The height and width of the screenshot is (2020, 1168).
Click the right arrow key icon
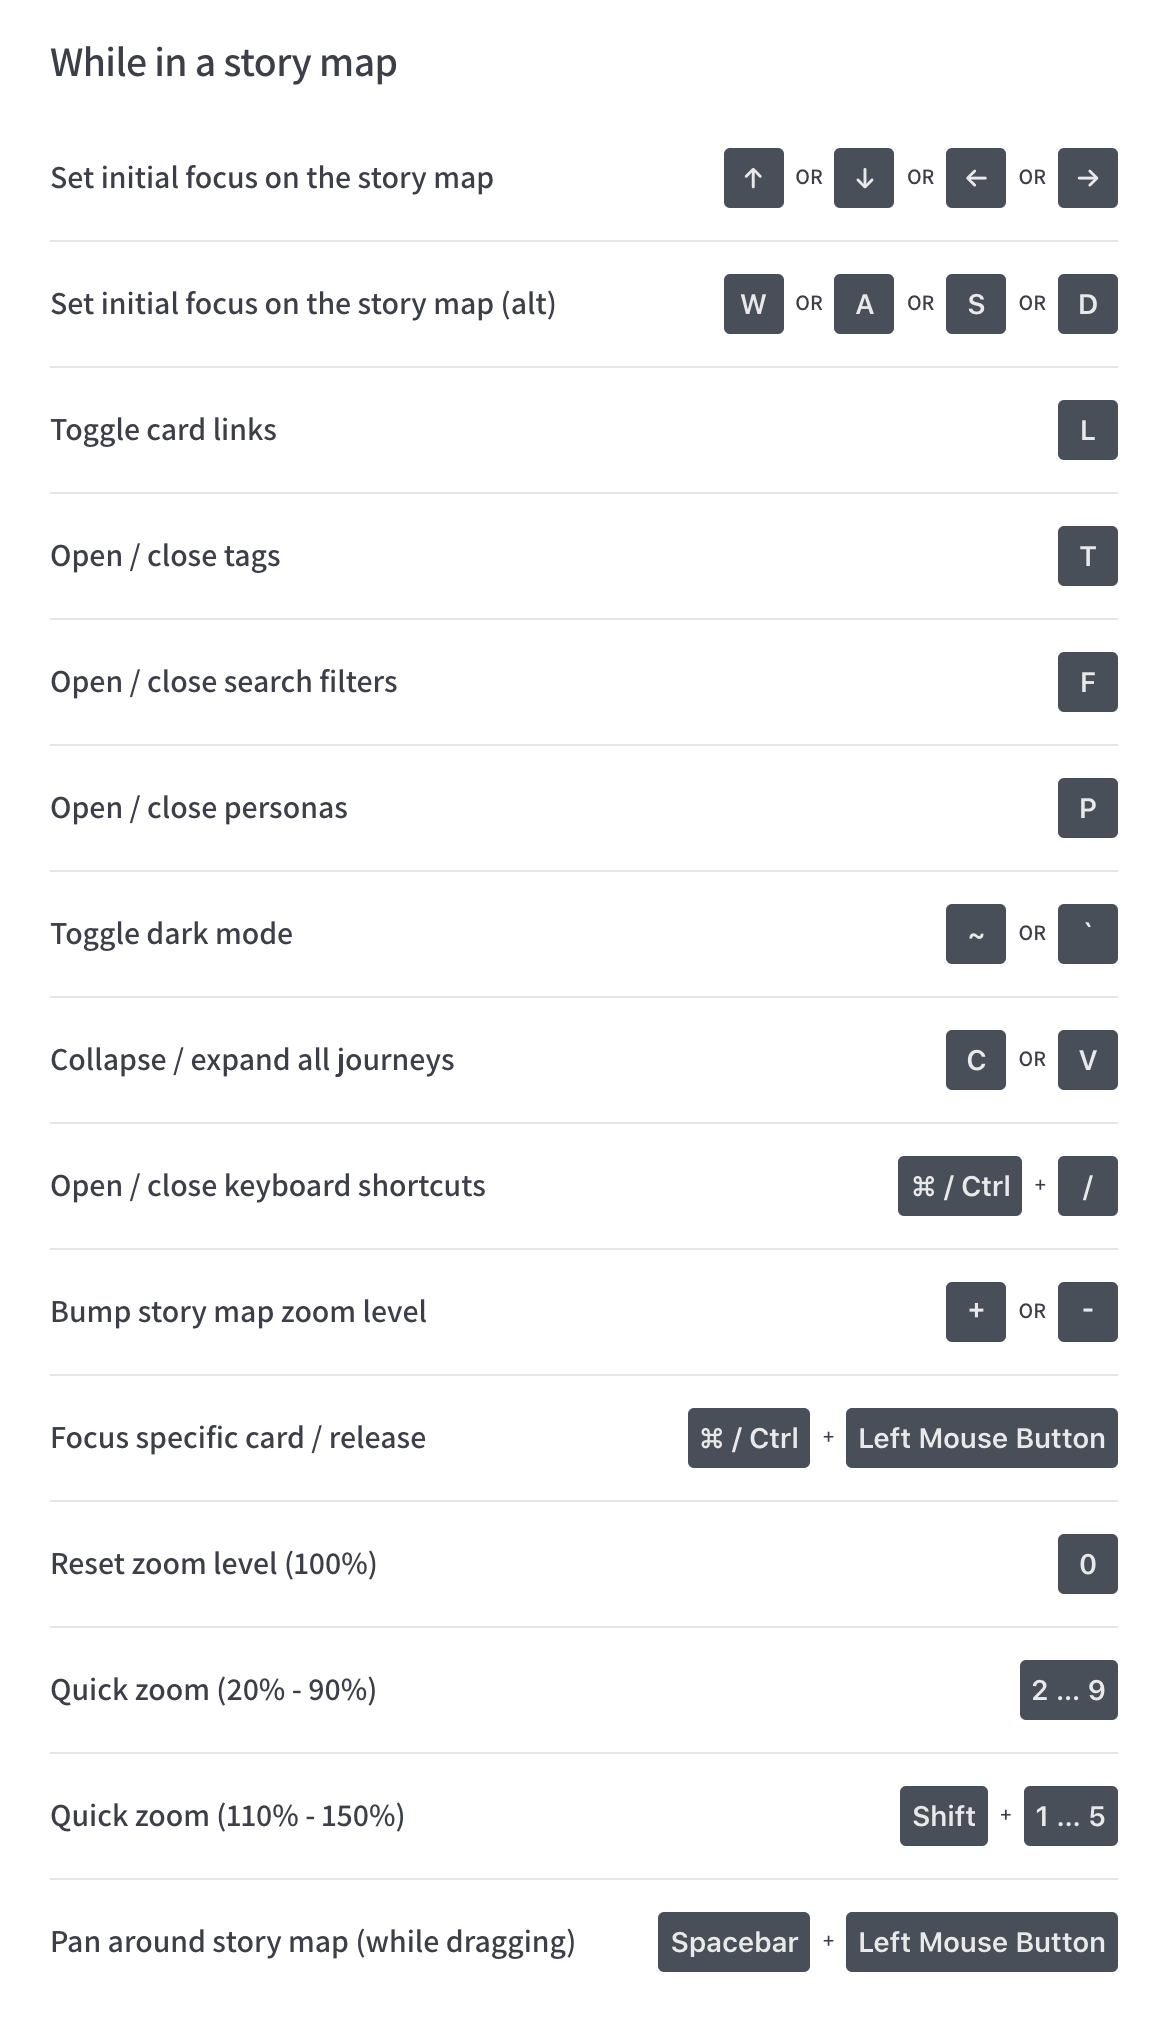(1087, 178)
